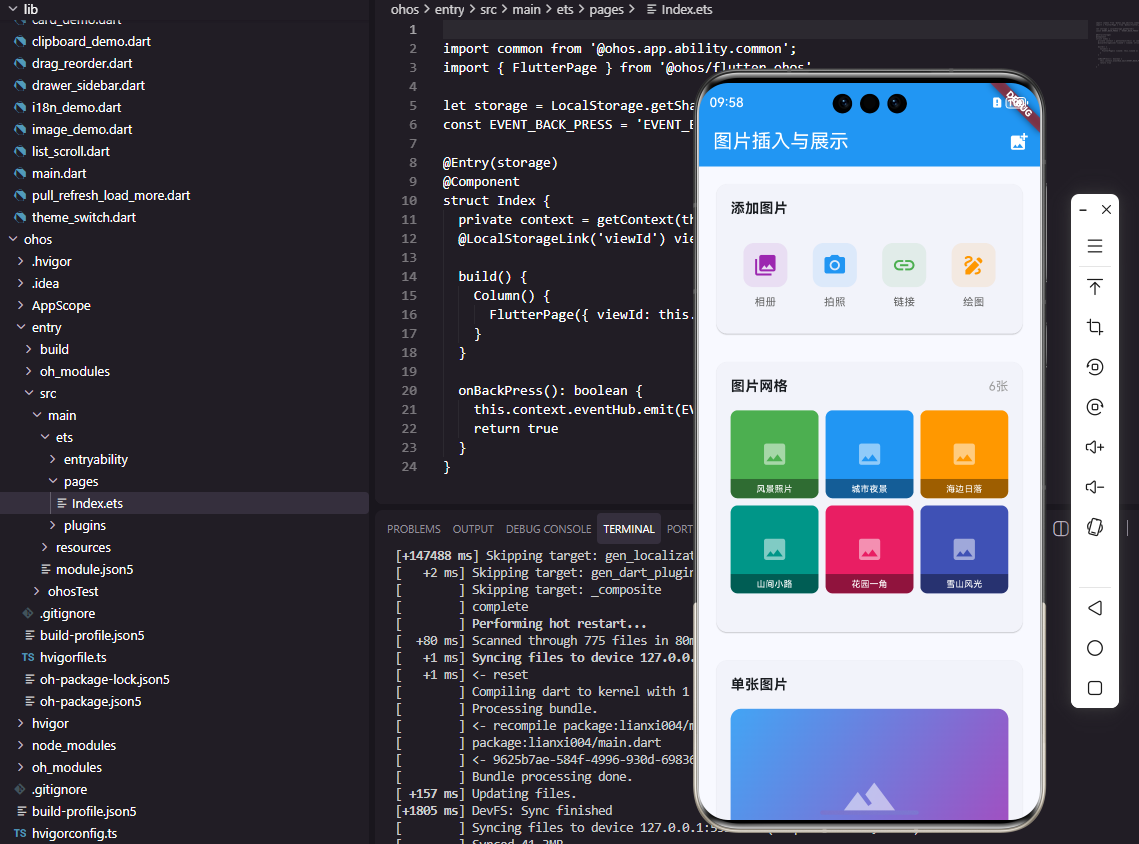Screen dimensions: 1139x844
Task: Click the emulator home circle button
Action: pos(1095,648)
